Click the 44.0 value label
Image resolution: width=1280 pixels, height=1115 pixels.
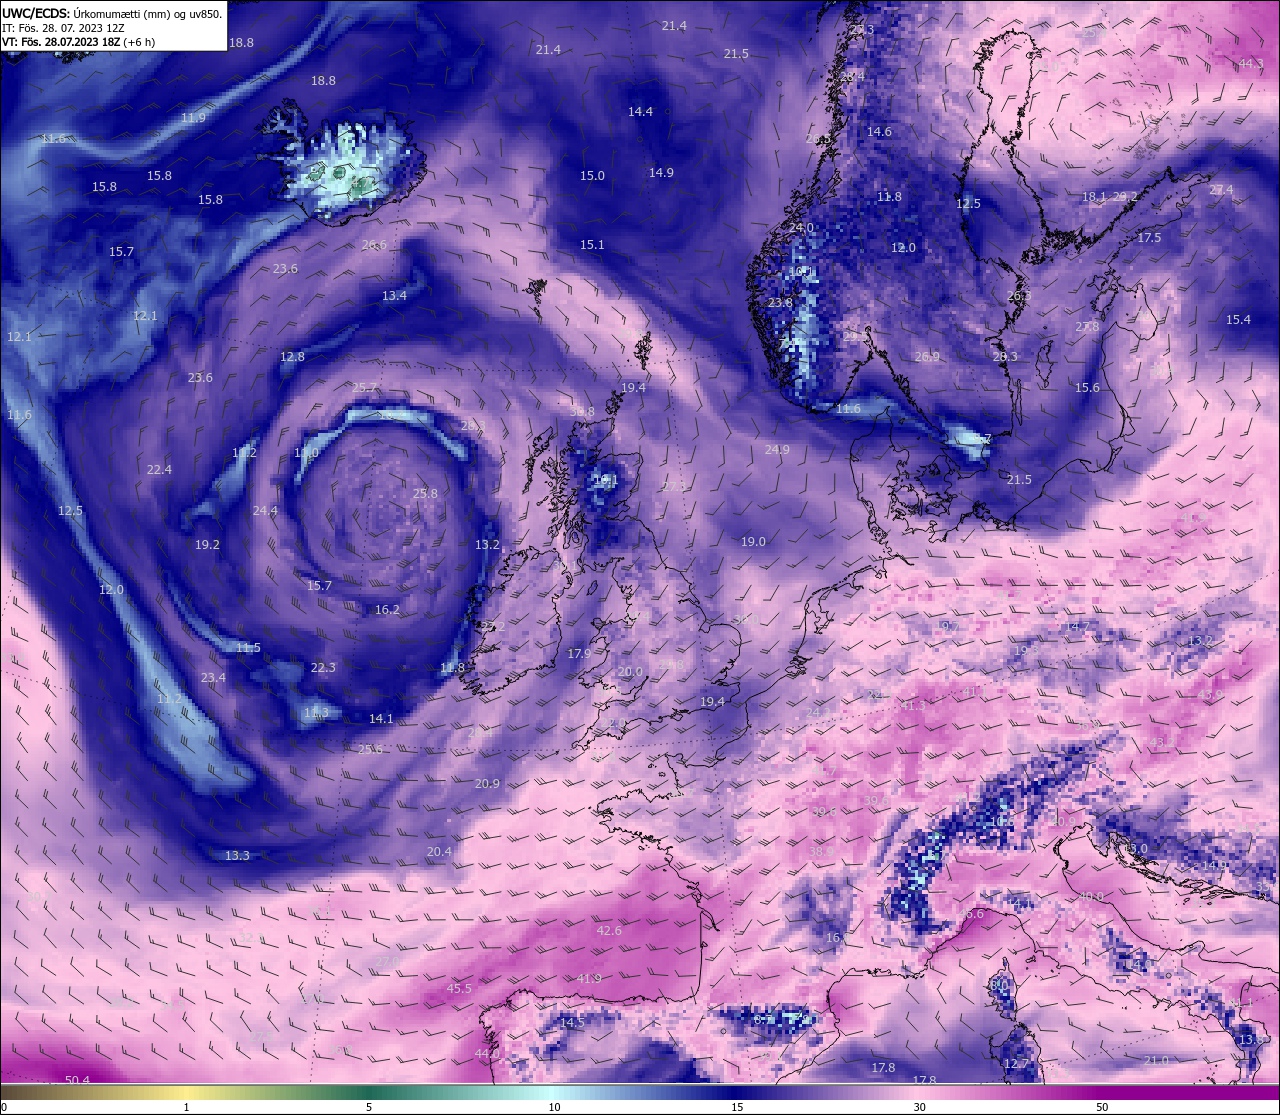[x=487, y=1053]
